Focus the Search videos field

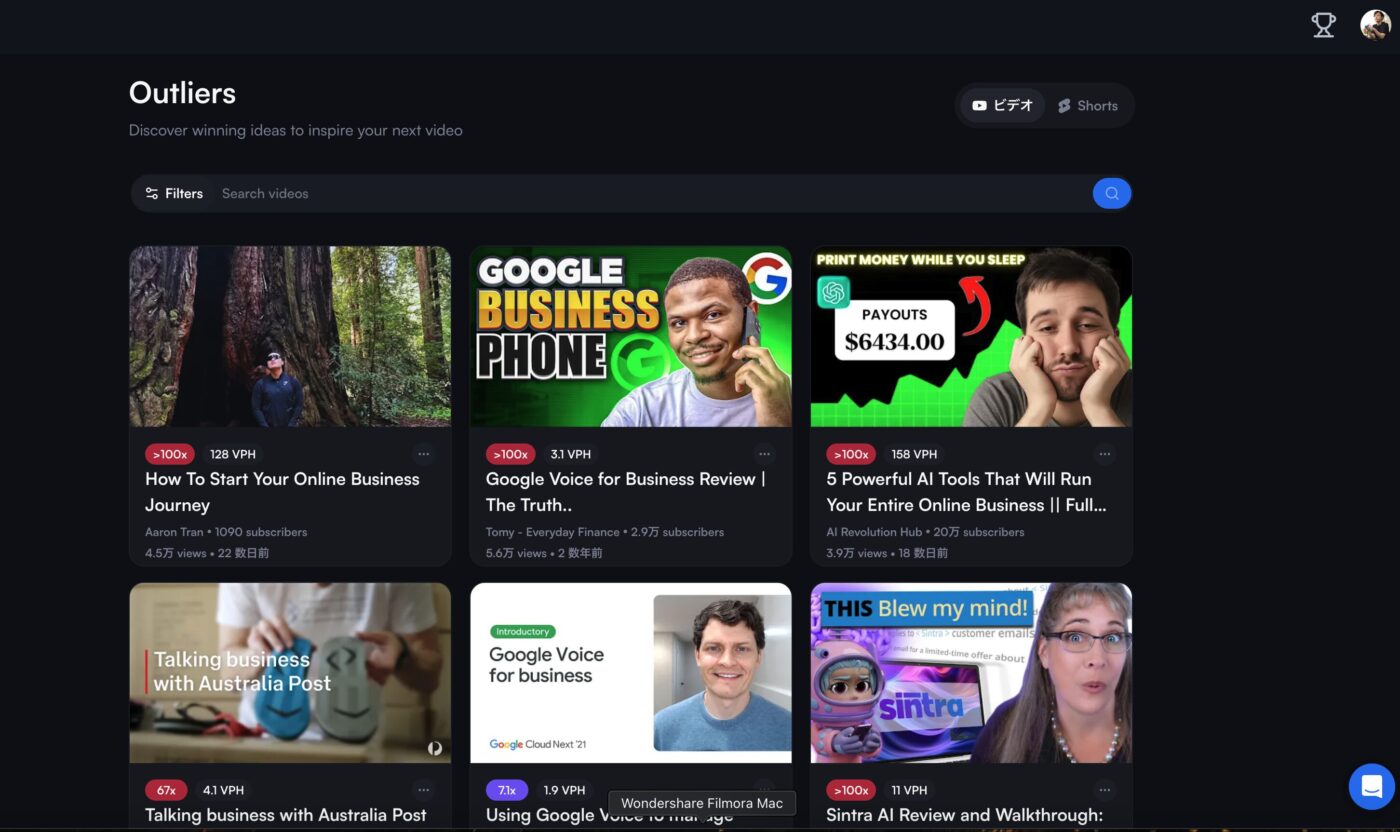pyautogui.click(x=650, y=193)
